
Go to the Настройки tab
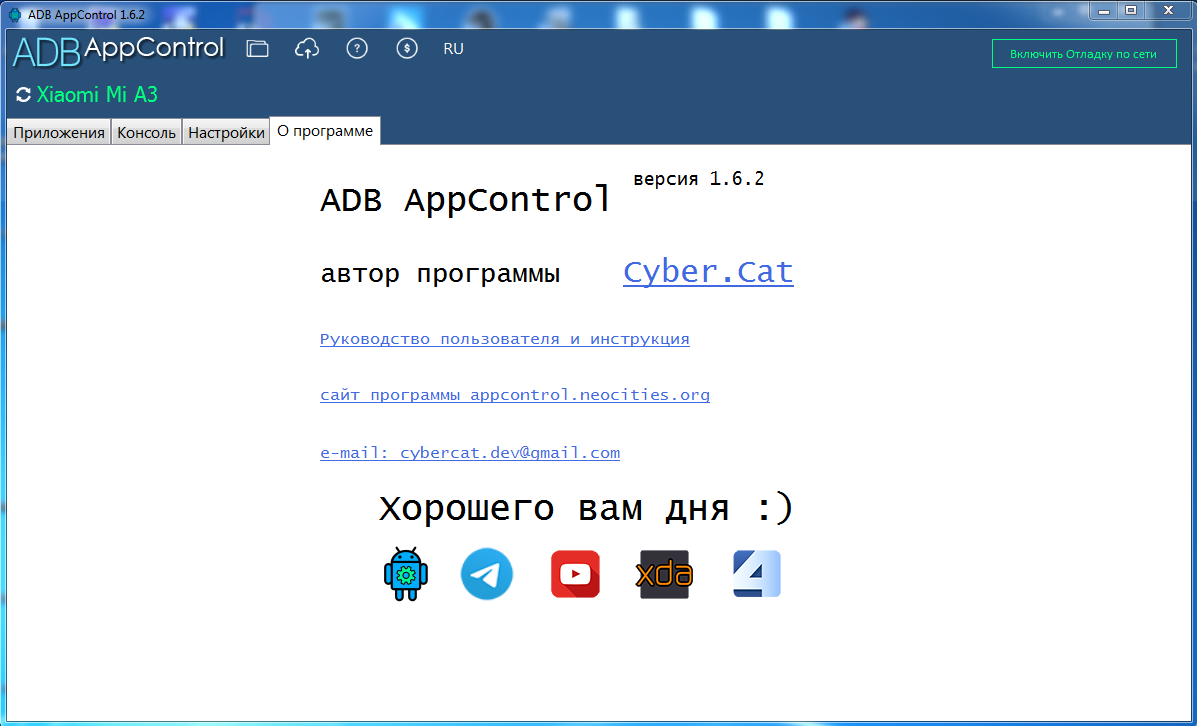click(226, 132)
